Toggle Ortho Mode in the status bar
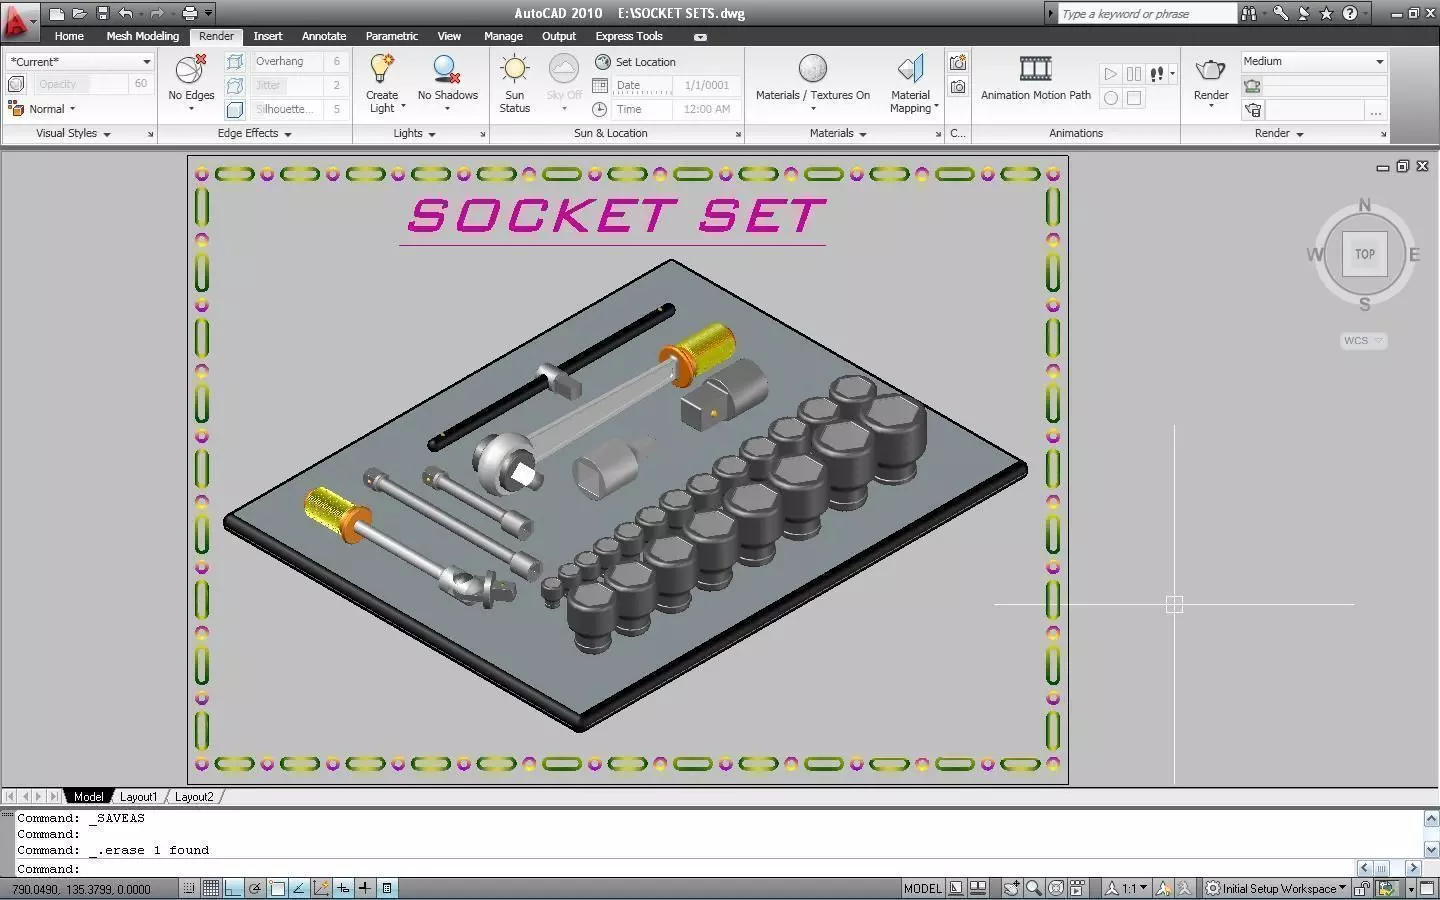Screen dimensions: 1440x900 [x=233, y=888]
